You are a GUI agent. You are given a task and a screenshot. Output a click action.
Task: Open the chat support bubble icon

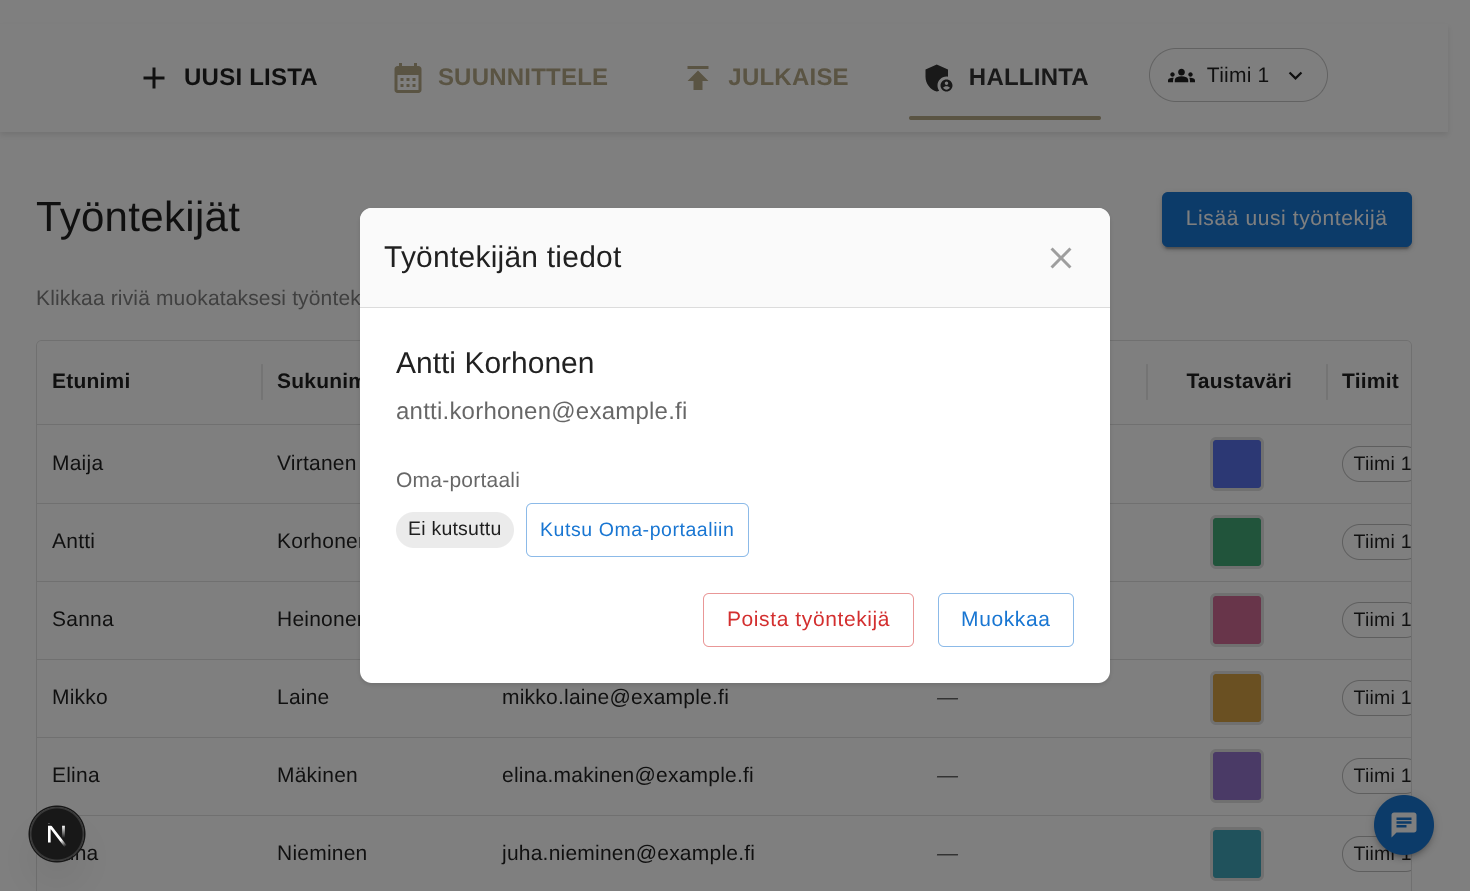[1404, 825]
